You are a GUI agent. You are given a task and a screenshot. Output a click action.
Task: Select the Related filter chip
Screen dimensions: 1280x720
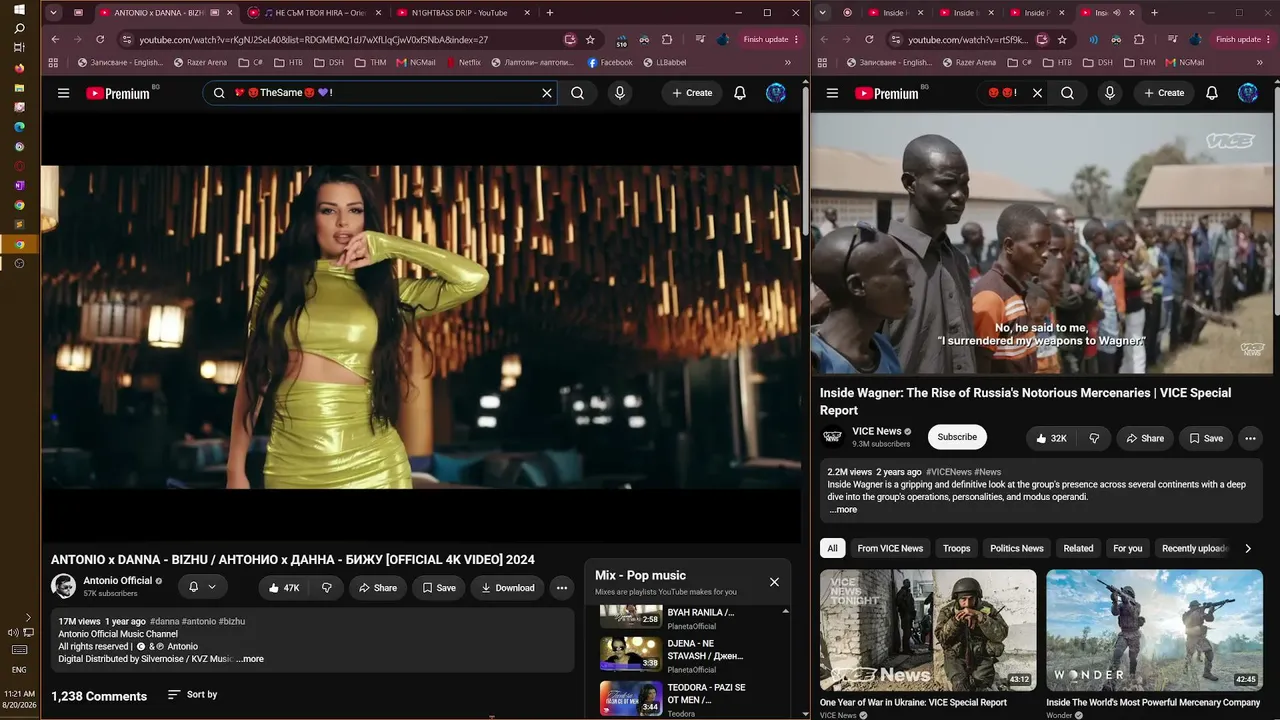coord(1078,548)
